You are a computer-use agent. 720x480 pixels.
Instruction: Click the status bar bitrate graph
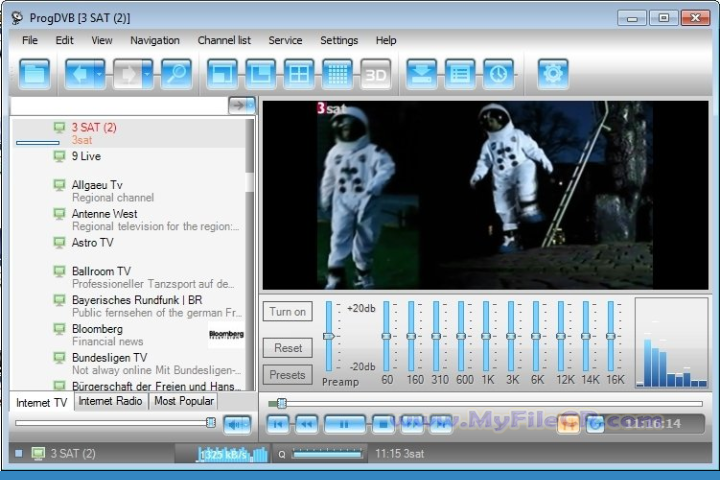[x=232, y=454]
